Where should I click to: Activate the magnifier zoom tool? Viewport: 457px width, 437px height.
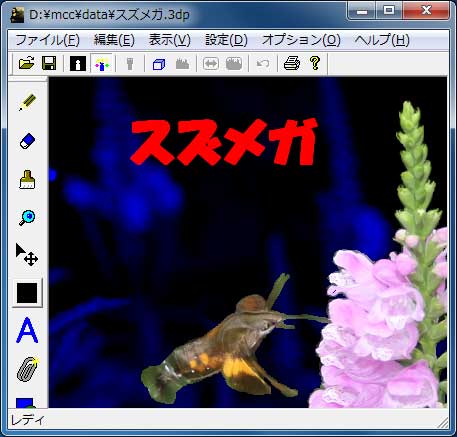27,218
